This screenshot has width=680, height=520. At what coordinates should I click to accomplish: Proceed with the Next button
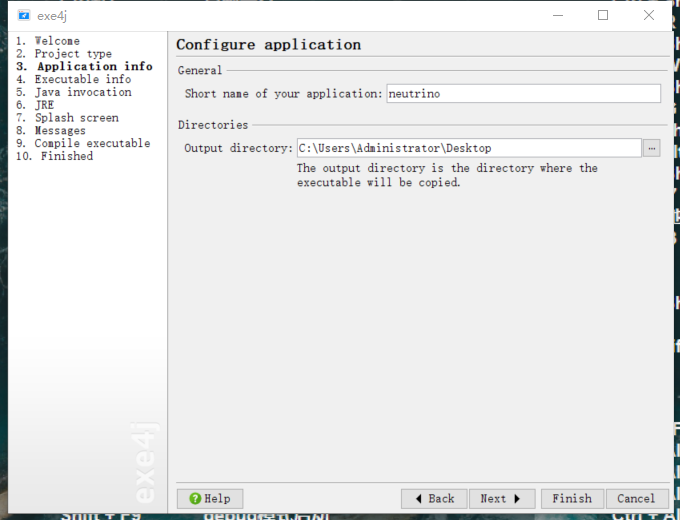501,498
